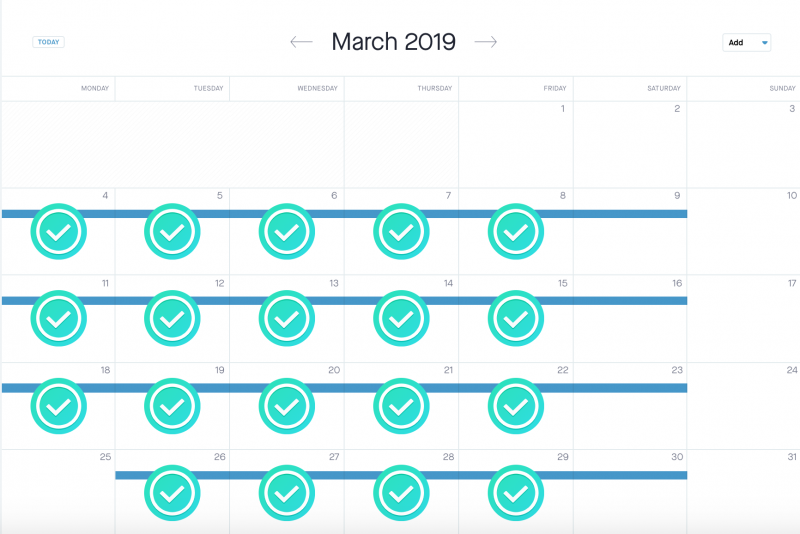Jump to current date with TODAY button
Image resolution: width=800 pixels, height=534 pixels.
click(x=48, y=42)
